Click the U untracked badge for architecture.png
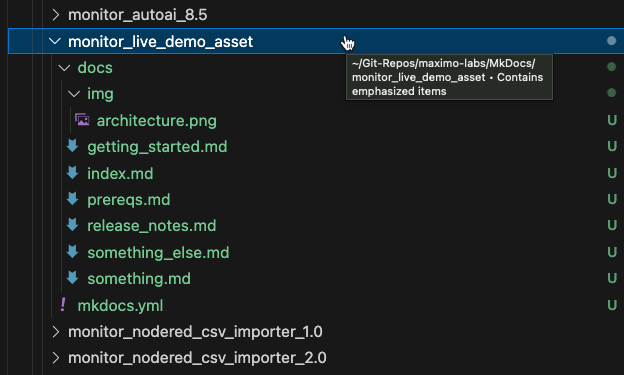This screenshot has width=624, height=375. pyautogui.click(x=612, y=120)
